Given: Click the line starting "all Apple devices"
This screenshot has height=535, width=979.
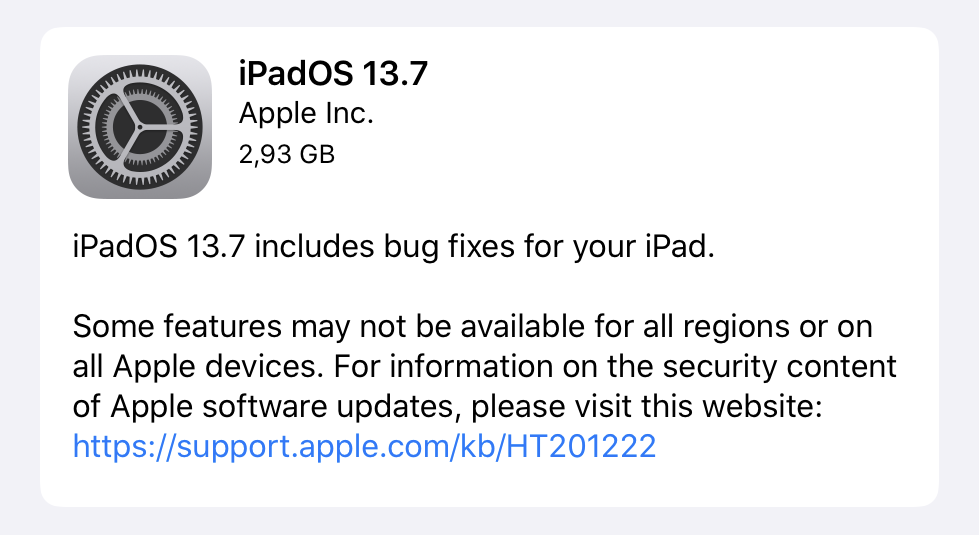Looking at the screenshot, I should pos(484,366).
